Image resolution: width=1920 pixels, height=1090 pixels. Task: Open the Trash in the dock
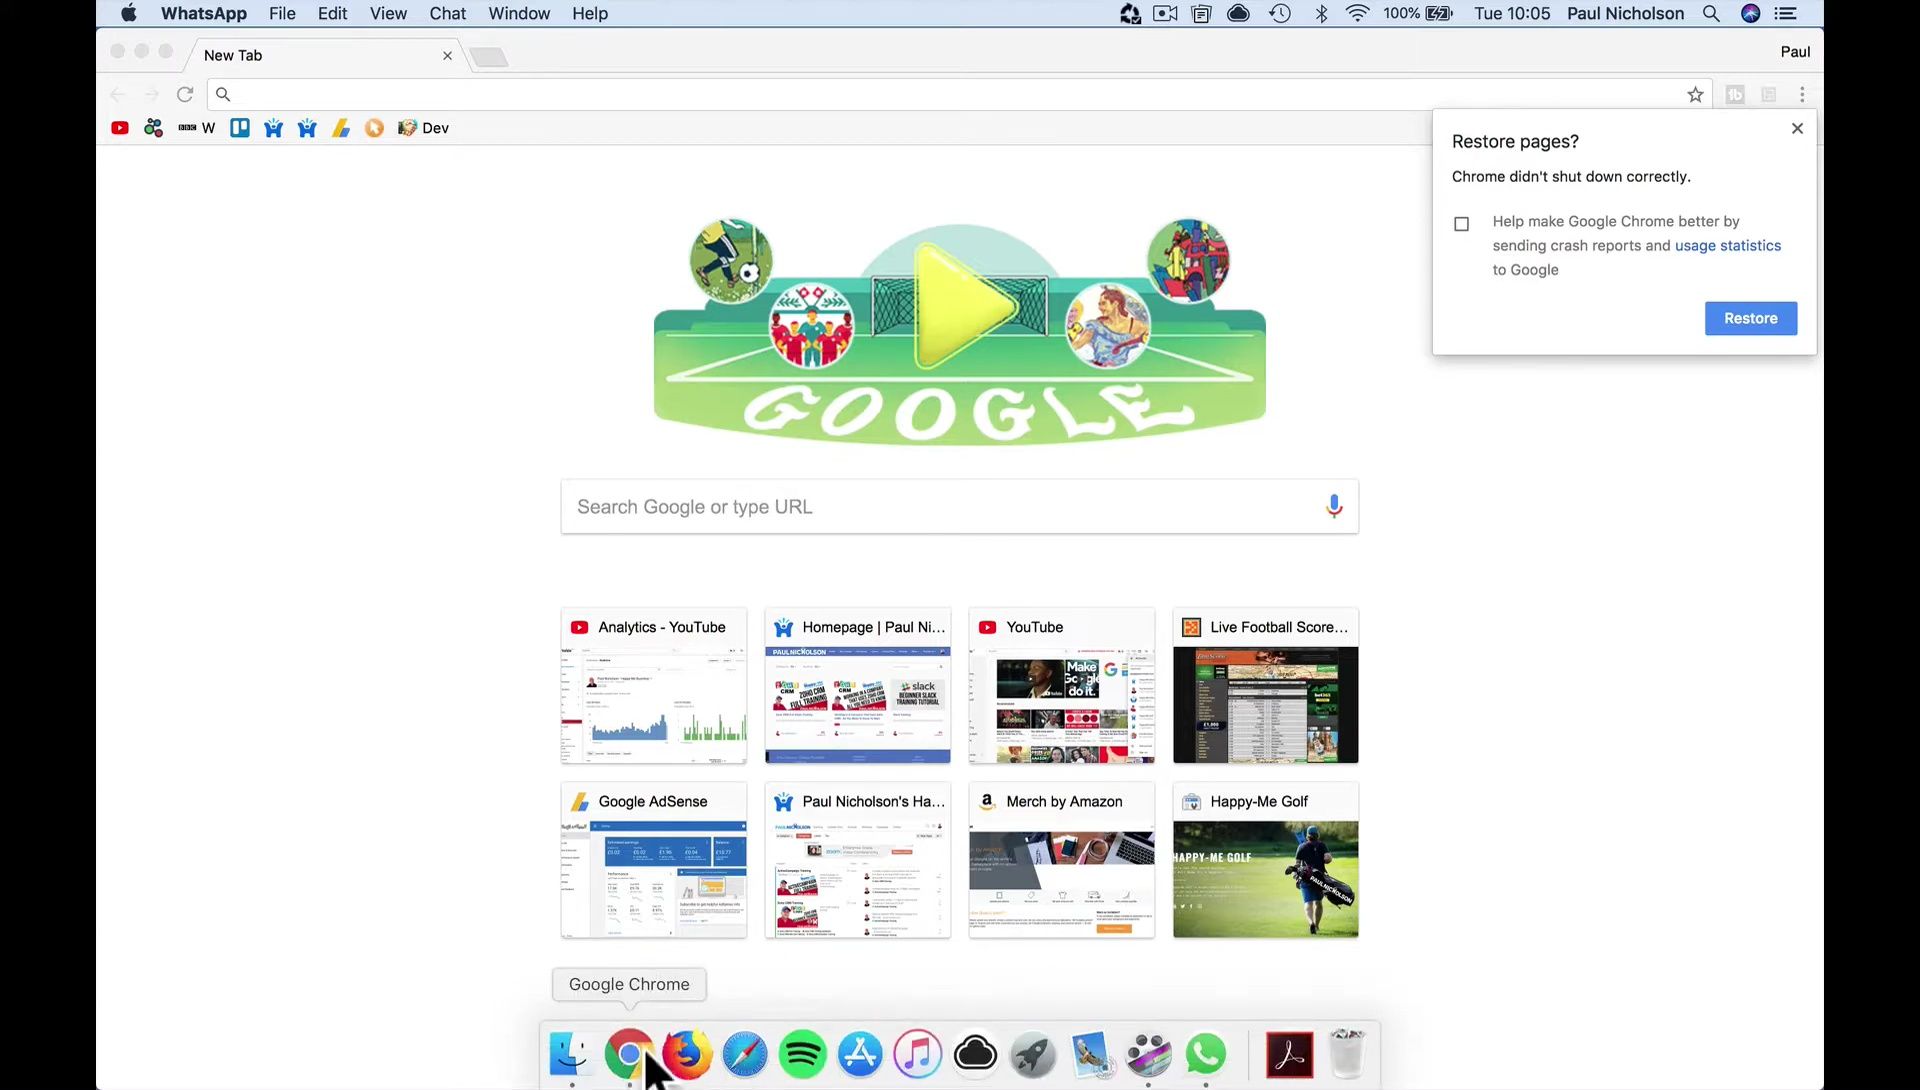point(1348,1054)
